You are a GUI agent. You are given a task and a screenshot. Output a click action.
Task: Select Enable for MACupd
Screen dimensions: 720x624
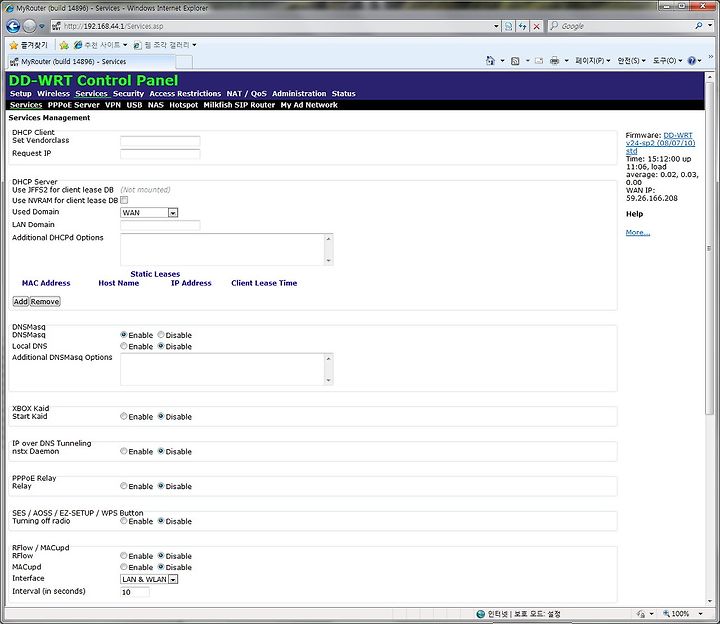pyautogui.click(x=124, y=567)
